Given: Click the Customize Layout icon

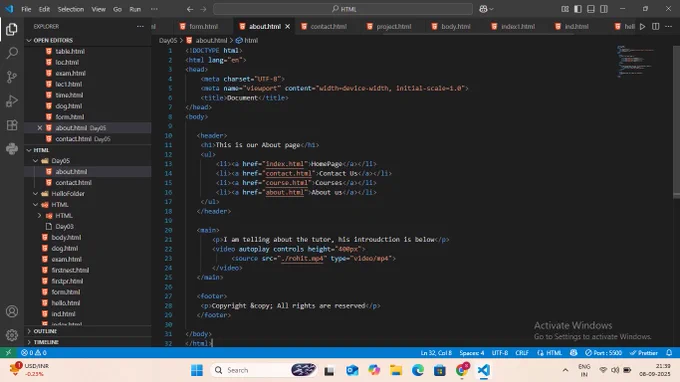Looking at the screenshot, I should point(565,9).
